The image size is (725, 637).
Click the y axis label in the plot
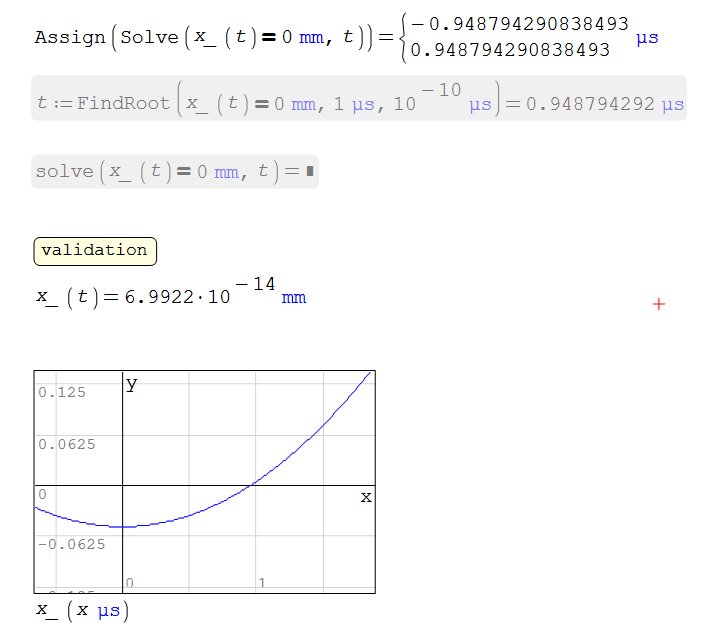coord(131,383)
